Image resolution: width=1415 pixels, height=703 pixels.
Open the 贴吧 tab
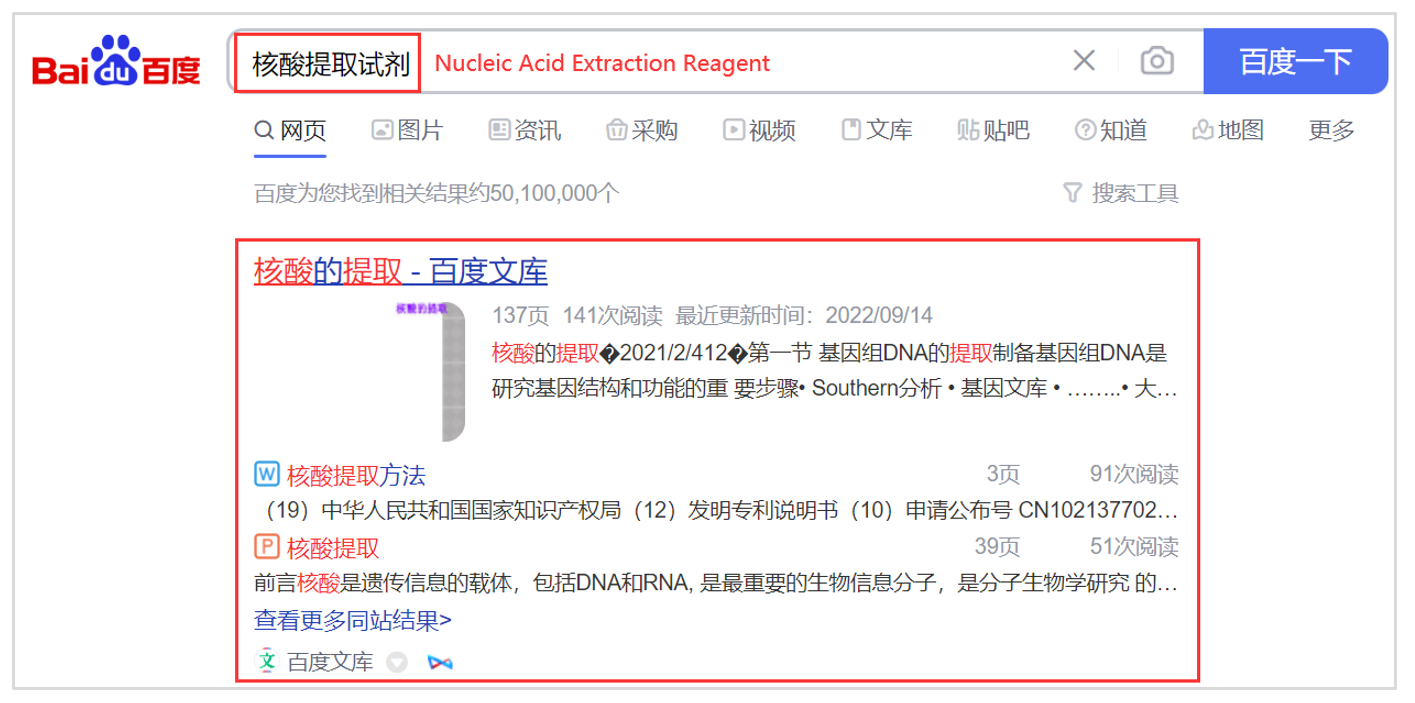(x=993, y=130)
